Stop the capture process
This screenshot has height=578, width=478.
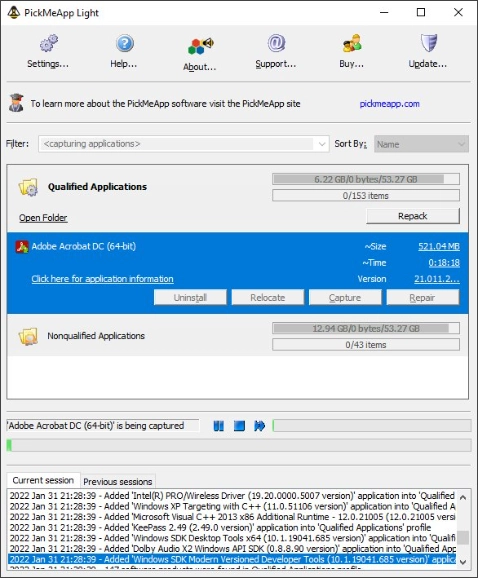click(x=239, y=426)
